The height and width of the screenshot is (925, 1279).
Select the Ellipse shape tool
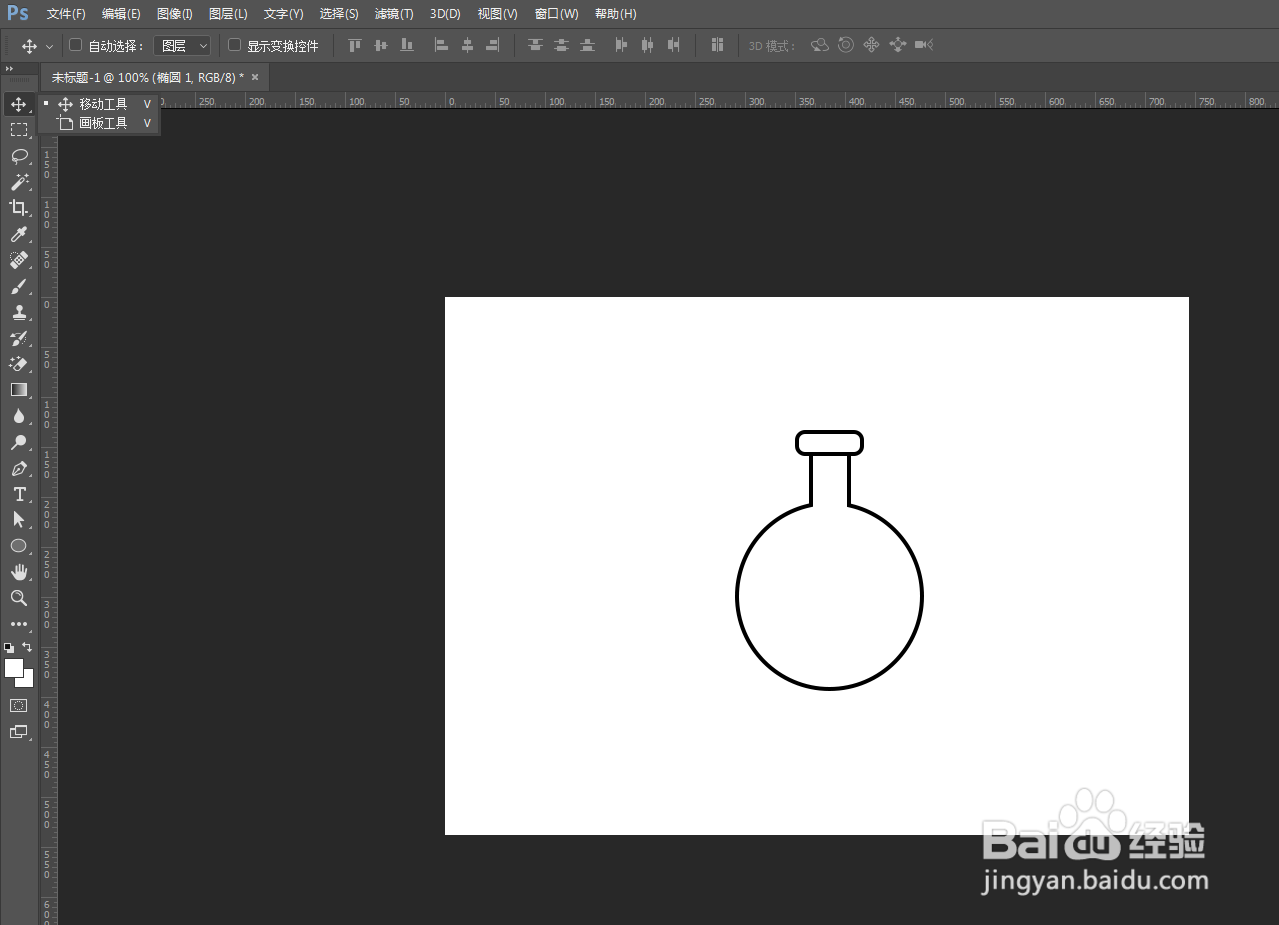click(18, 546)
